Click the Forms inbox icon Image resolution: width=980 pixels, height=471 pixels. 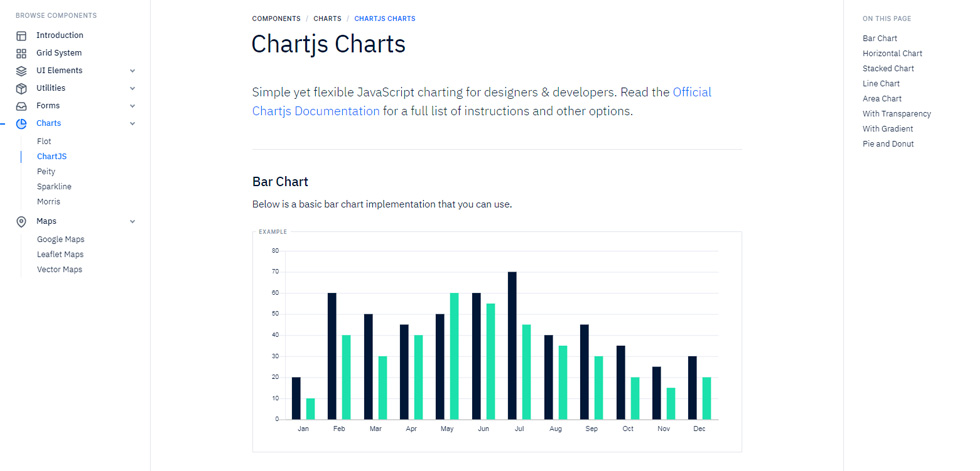pyautogui.click(x=21, y=106)
